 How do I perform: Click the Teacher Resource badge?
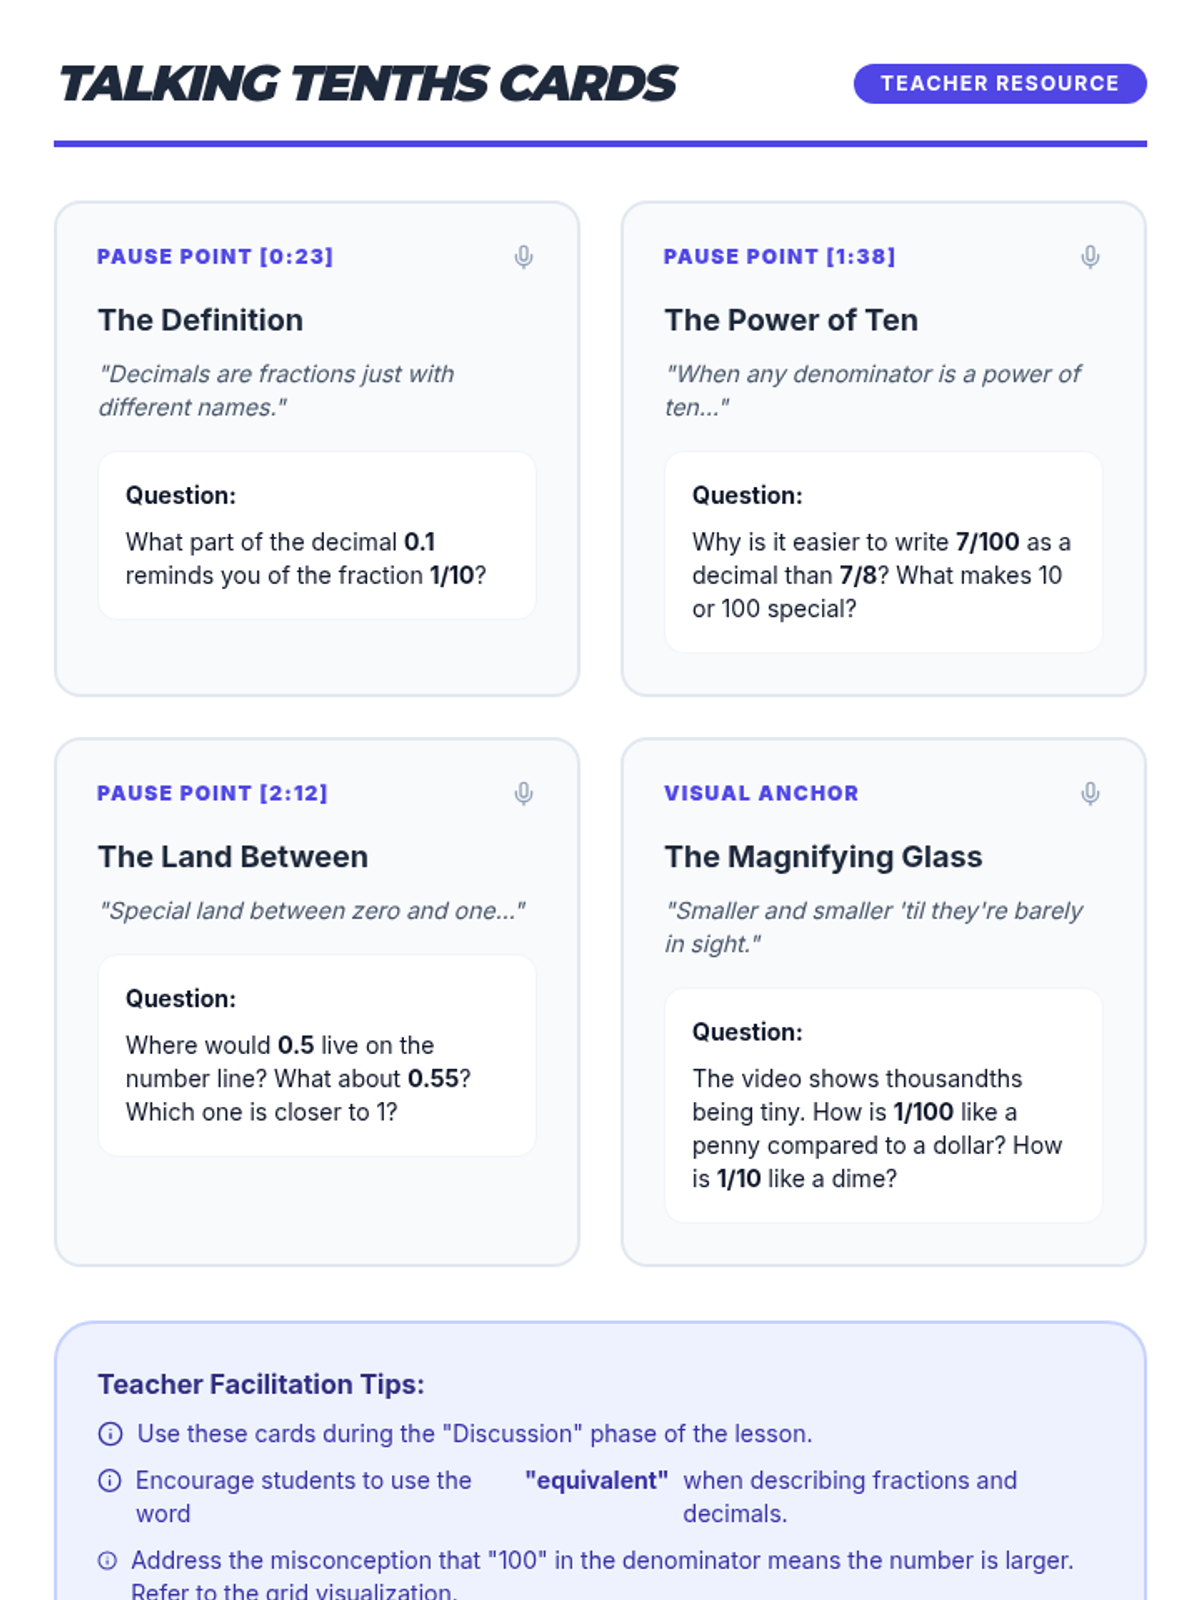[x=999, y=84]
